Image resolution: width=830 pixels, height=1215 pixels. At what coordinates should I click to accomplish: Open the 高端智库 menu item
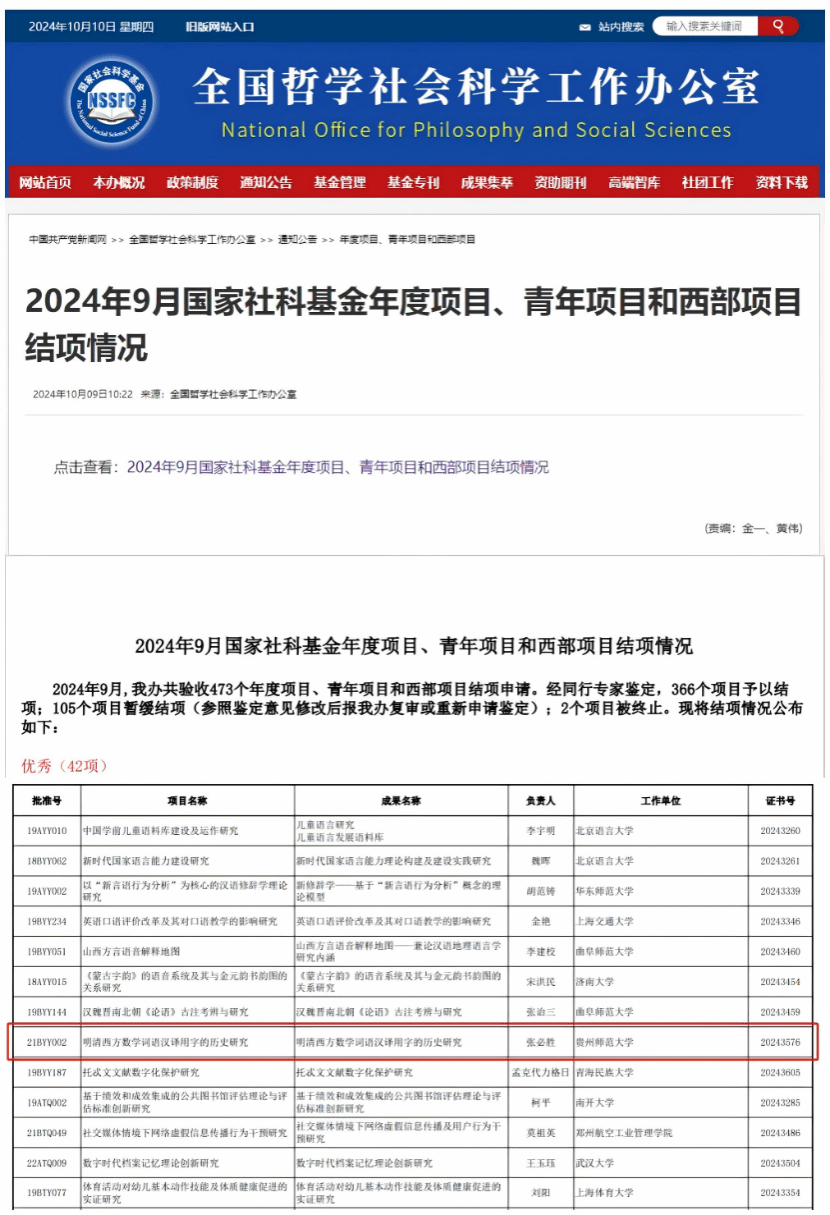click(634, 182)
